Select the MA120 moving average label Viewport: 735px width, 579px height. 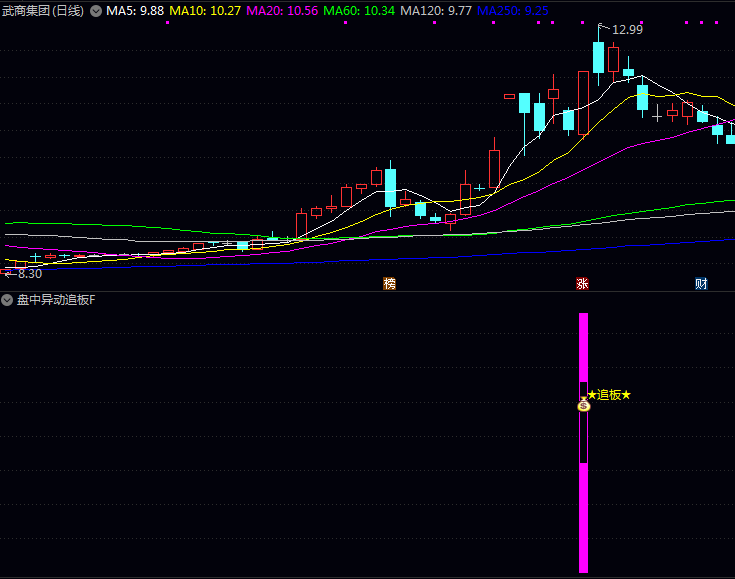[x=435, y=11]
